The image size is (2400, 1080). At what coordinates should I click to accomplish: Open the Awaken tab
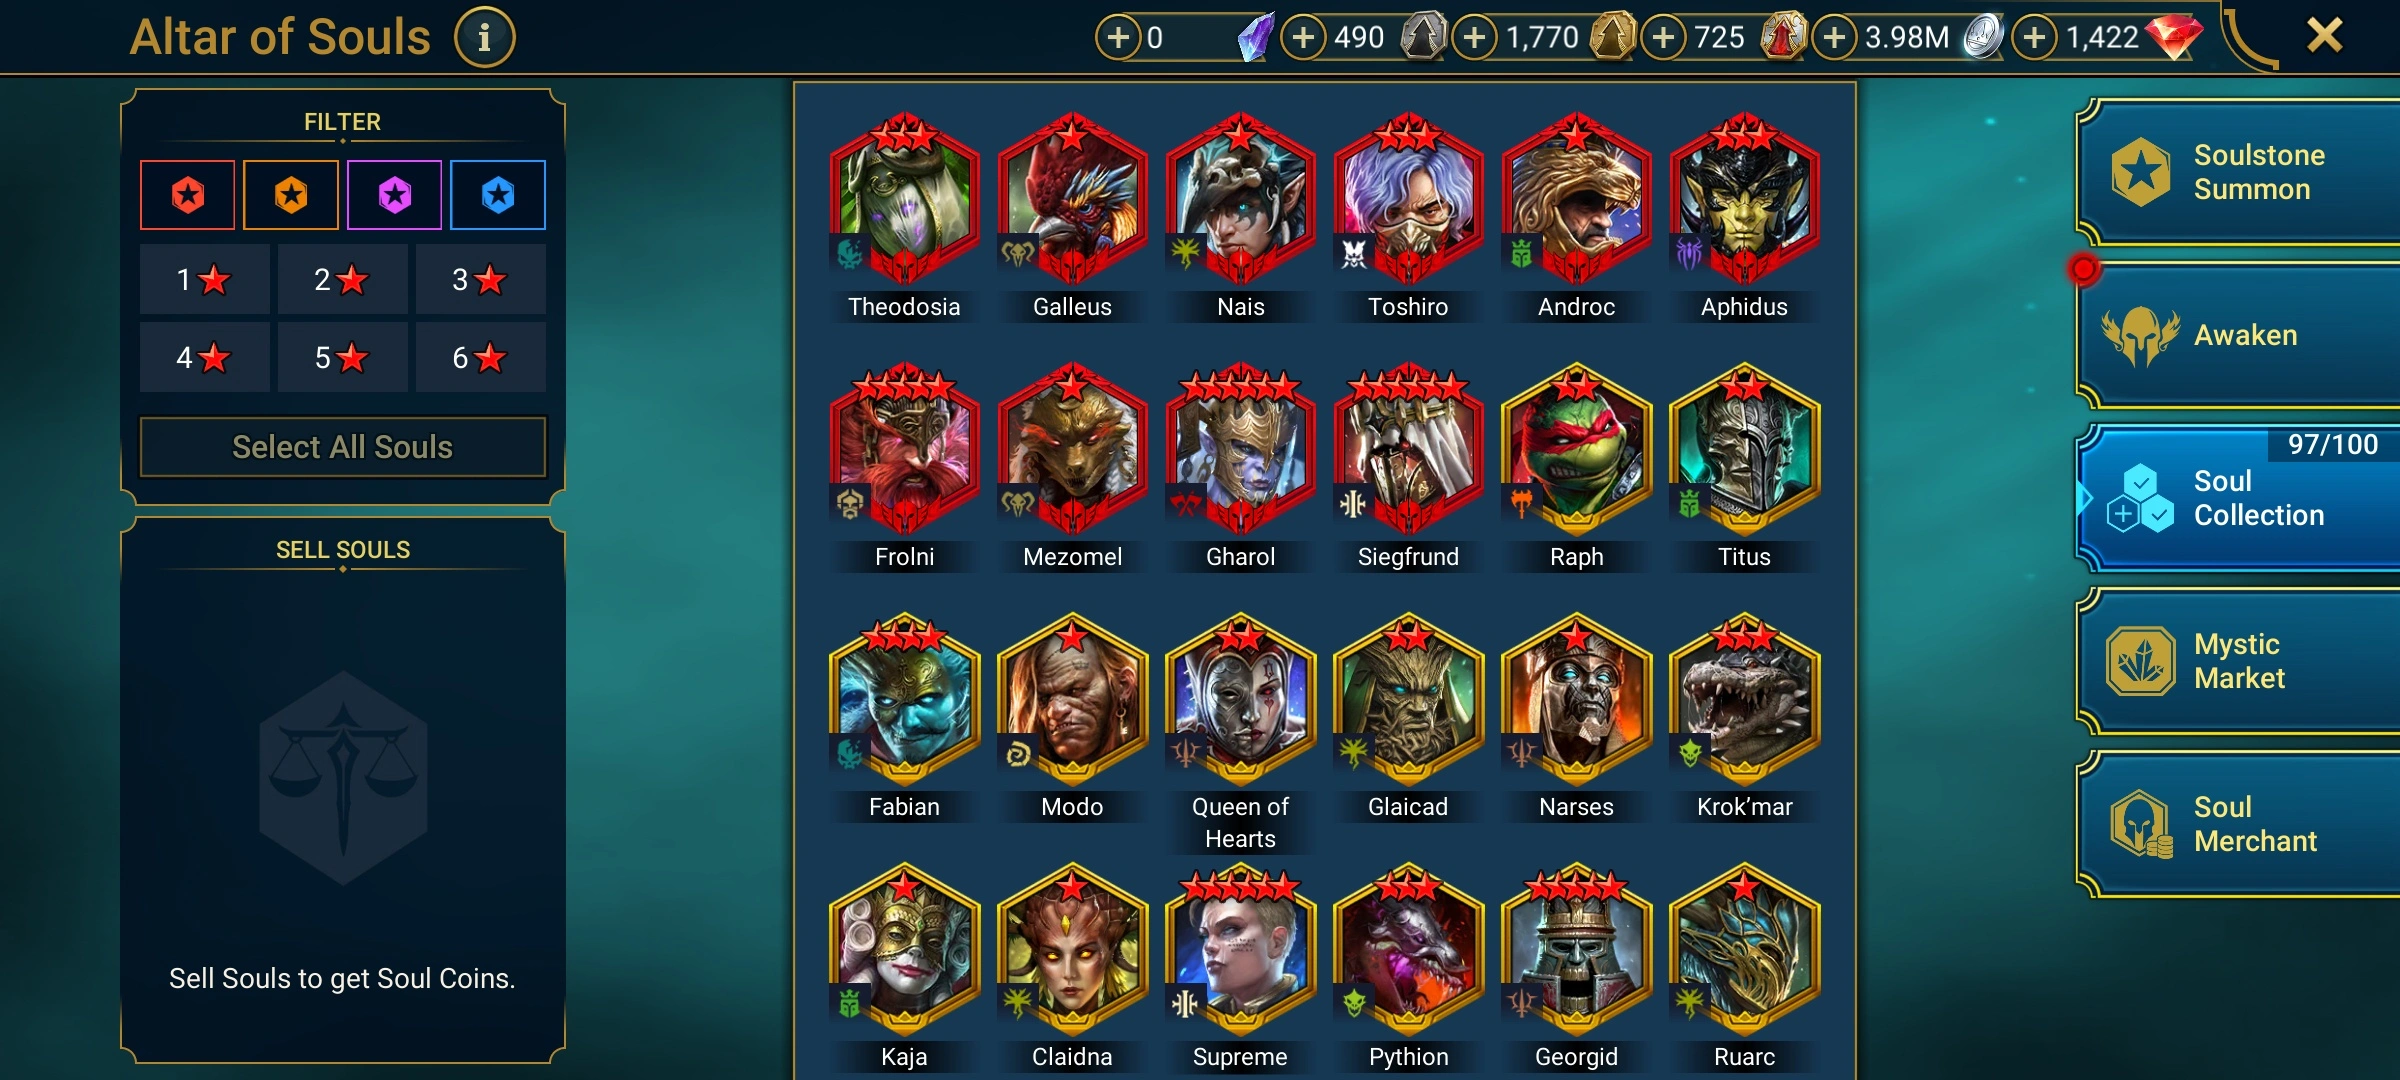tap(2240, 335)
